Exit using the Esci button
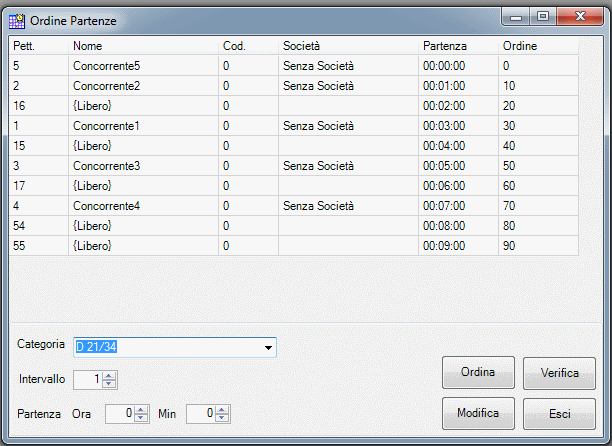Image resolution: width=612 pixels, height=446 pixels. pos(559,414)
